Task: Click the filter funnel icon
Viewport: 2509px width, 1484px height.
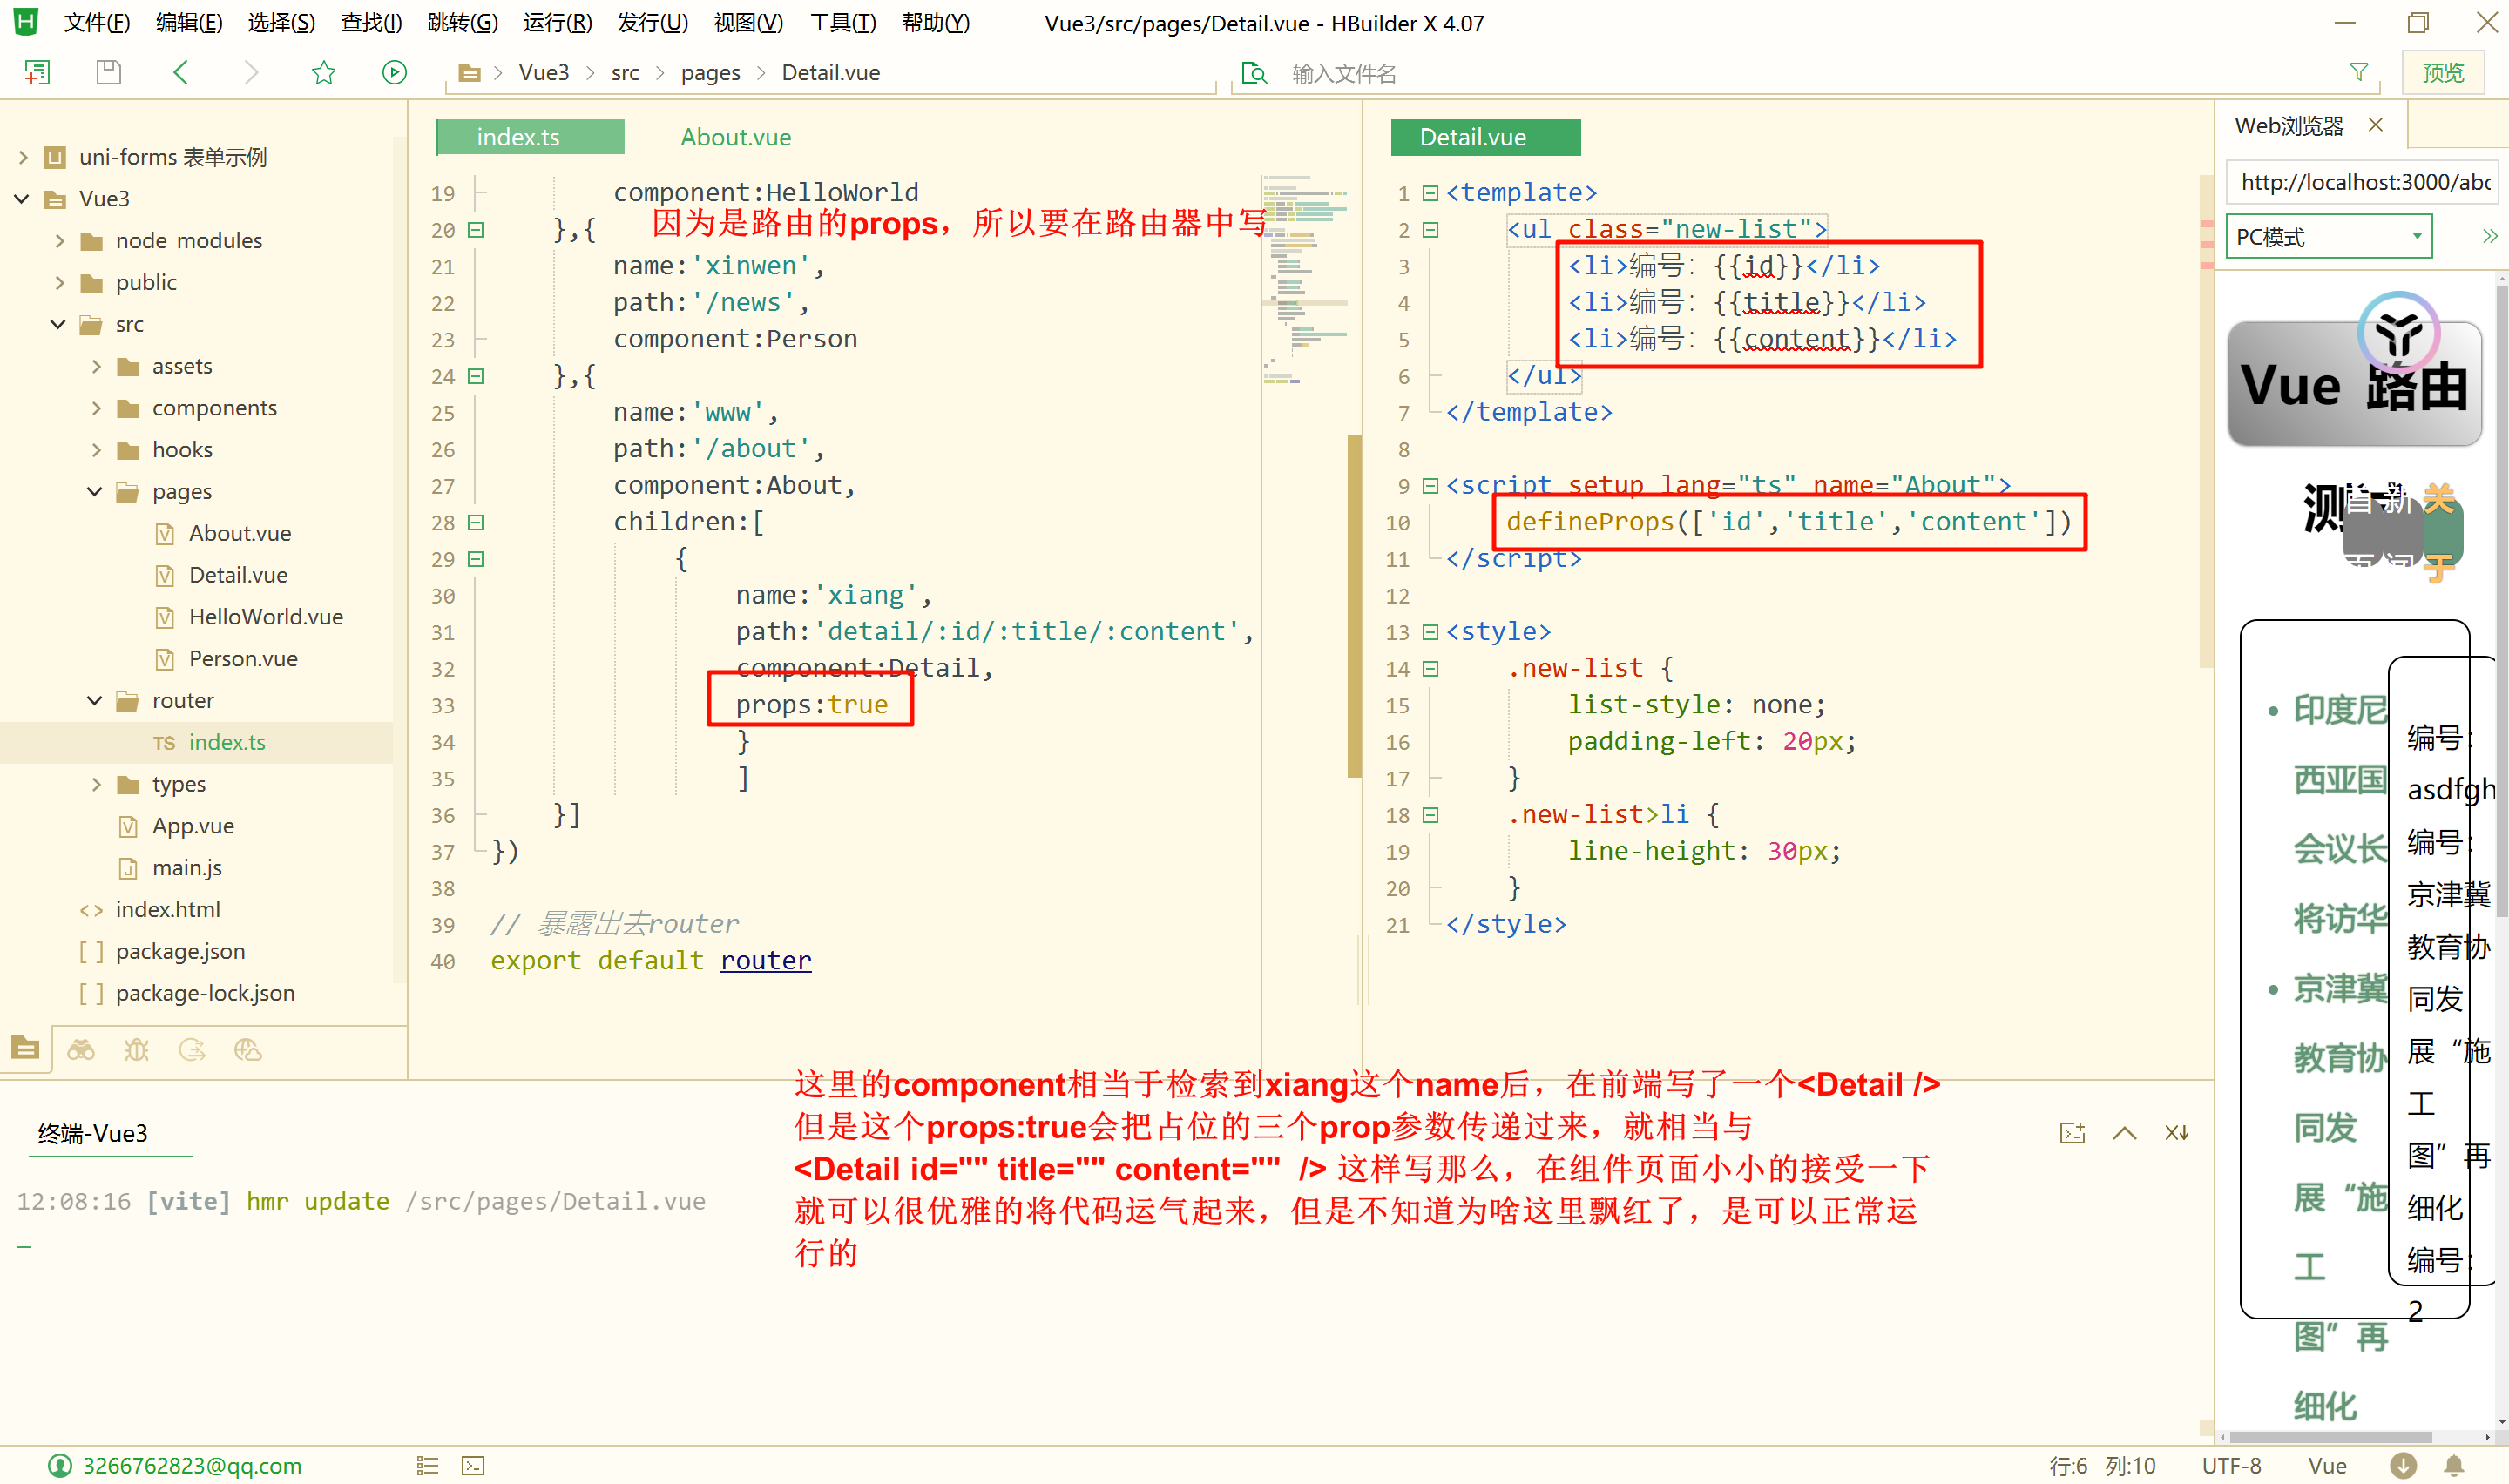Action: tap(2359, 72)
